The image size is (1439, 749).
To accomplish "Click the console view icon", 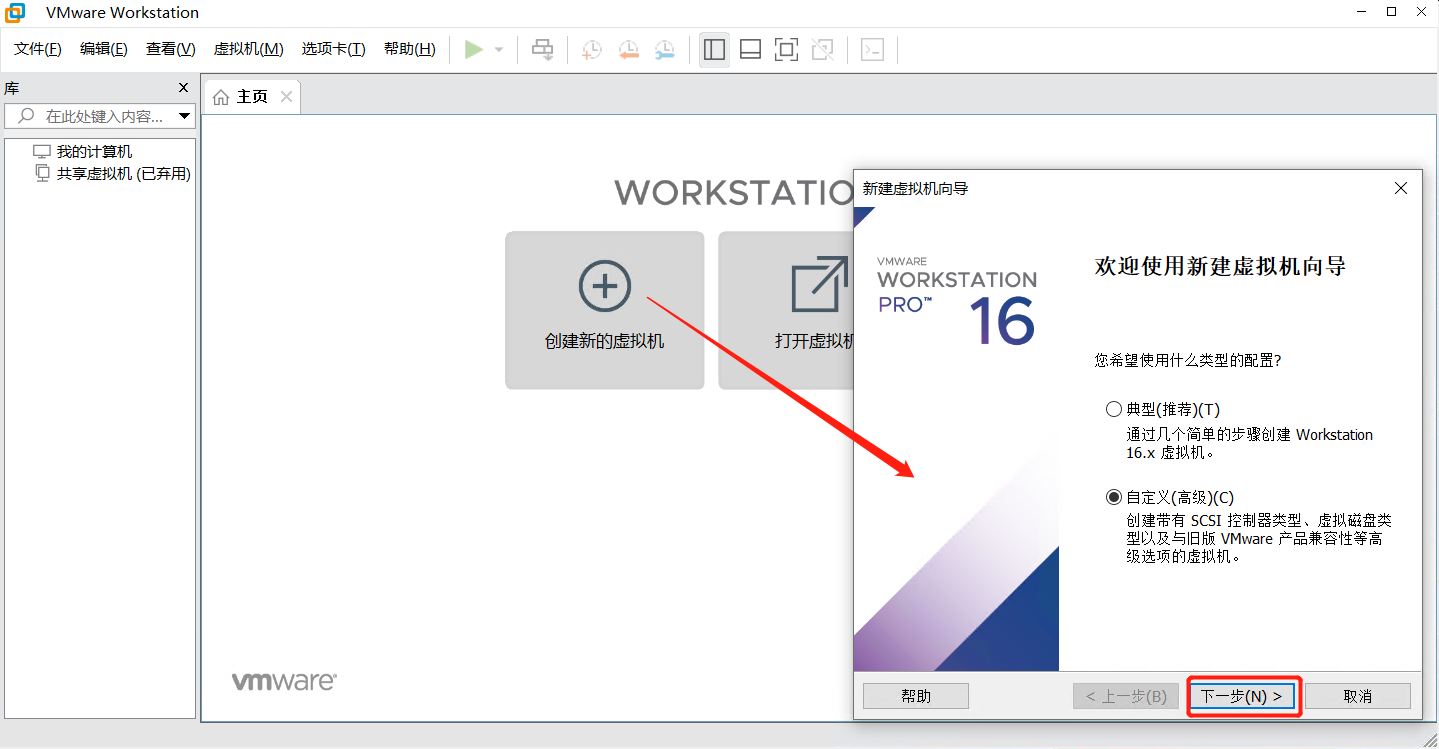I will pos(872,49).
